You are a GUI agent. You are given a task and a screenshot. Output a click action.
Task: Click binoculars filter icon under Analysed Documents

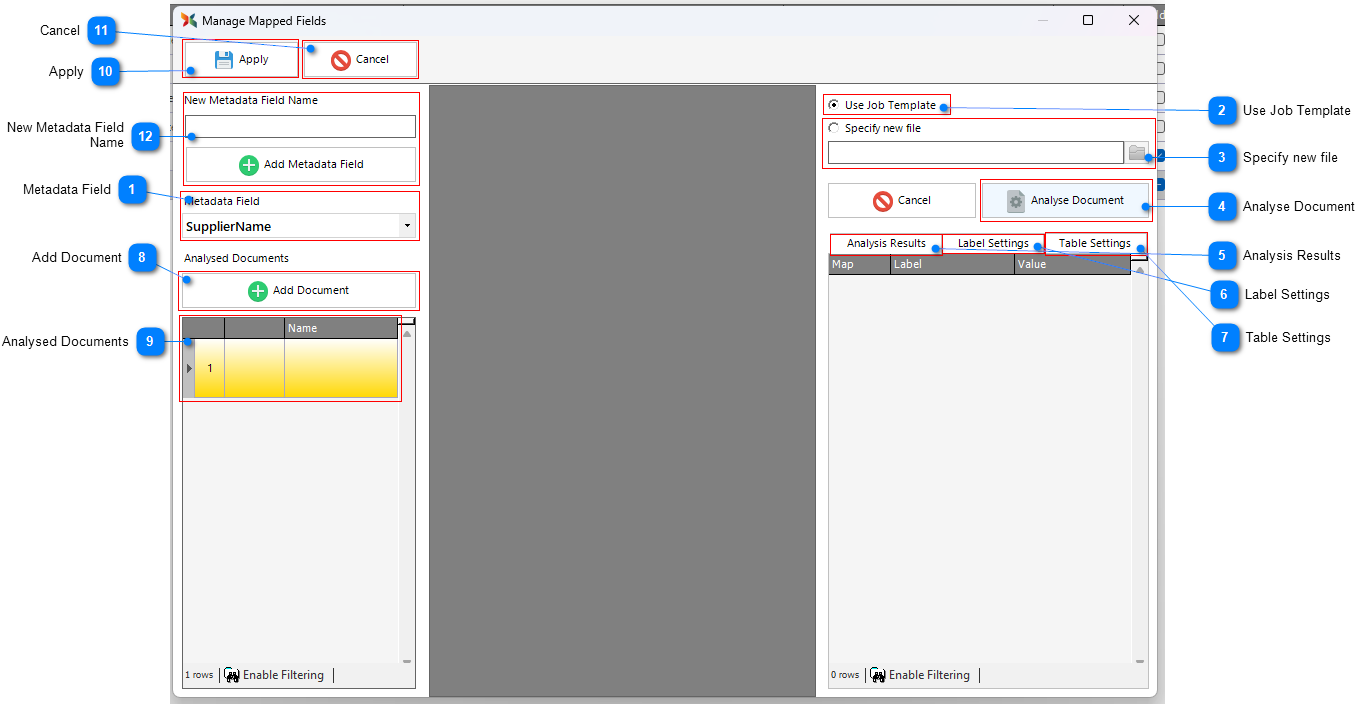click(x=232, y=675)
